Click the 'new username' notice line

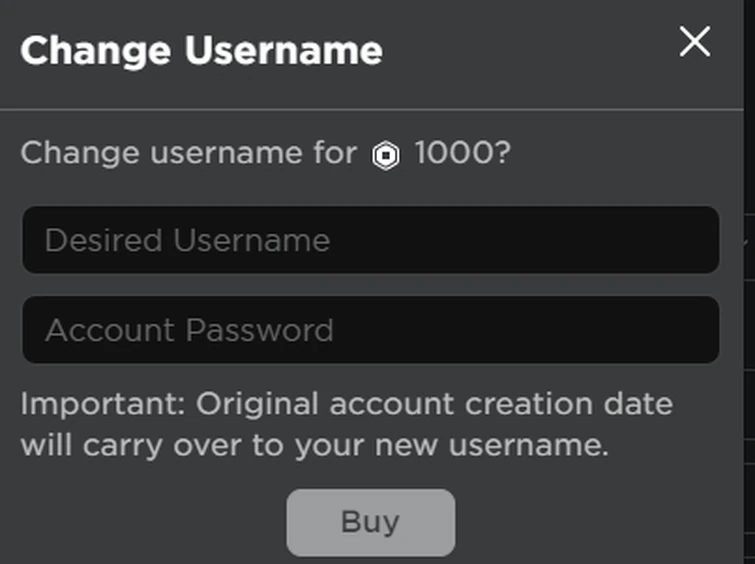(314, 445)
